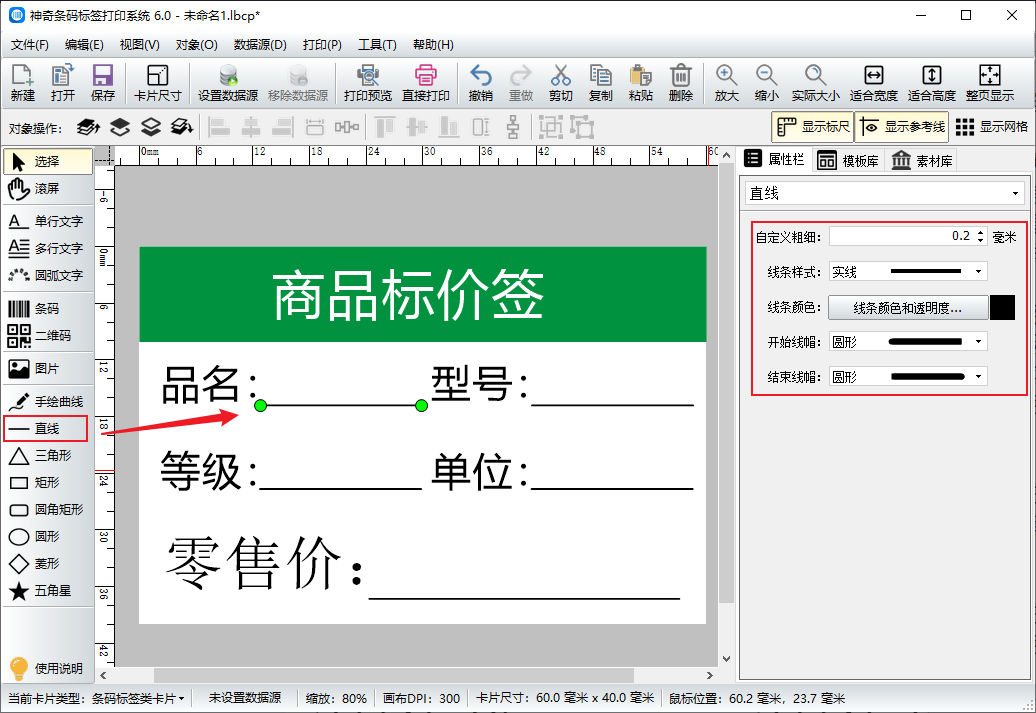Click the 直接打印 direct print icon
The width and height of the screenshot is (1036, 713).
click(x=426, y=83)
